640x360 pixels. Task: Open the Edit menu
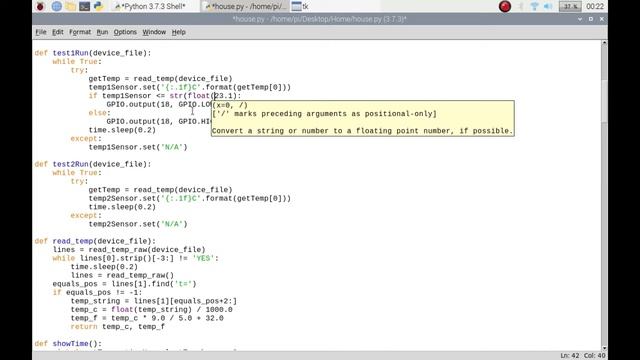(58, 32)
